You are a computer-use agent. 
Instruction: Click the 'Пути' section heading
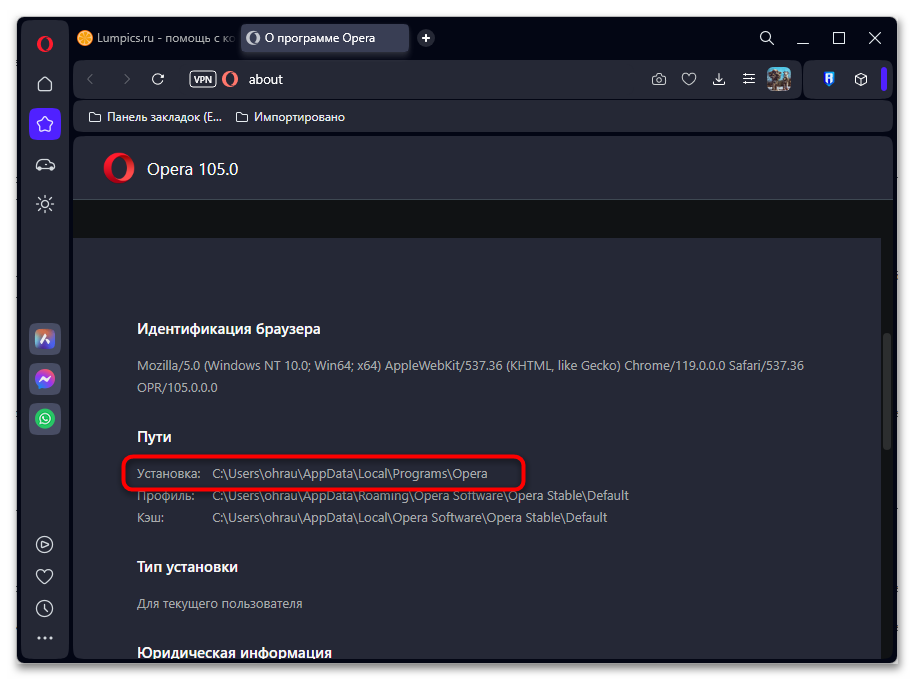tap(154, 437)
